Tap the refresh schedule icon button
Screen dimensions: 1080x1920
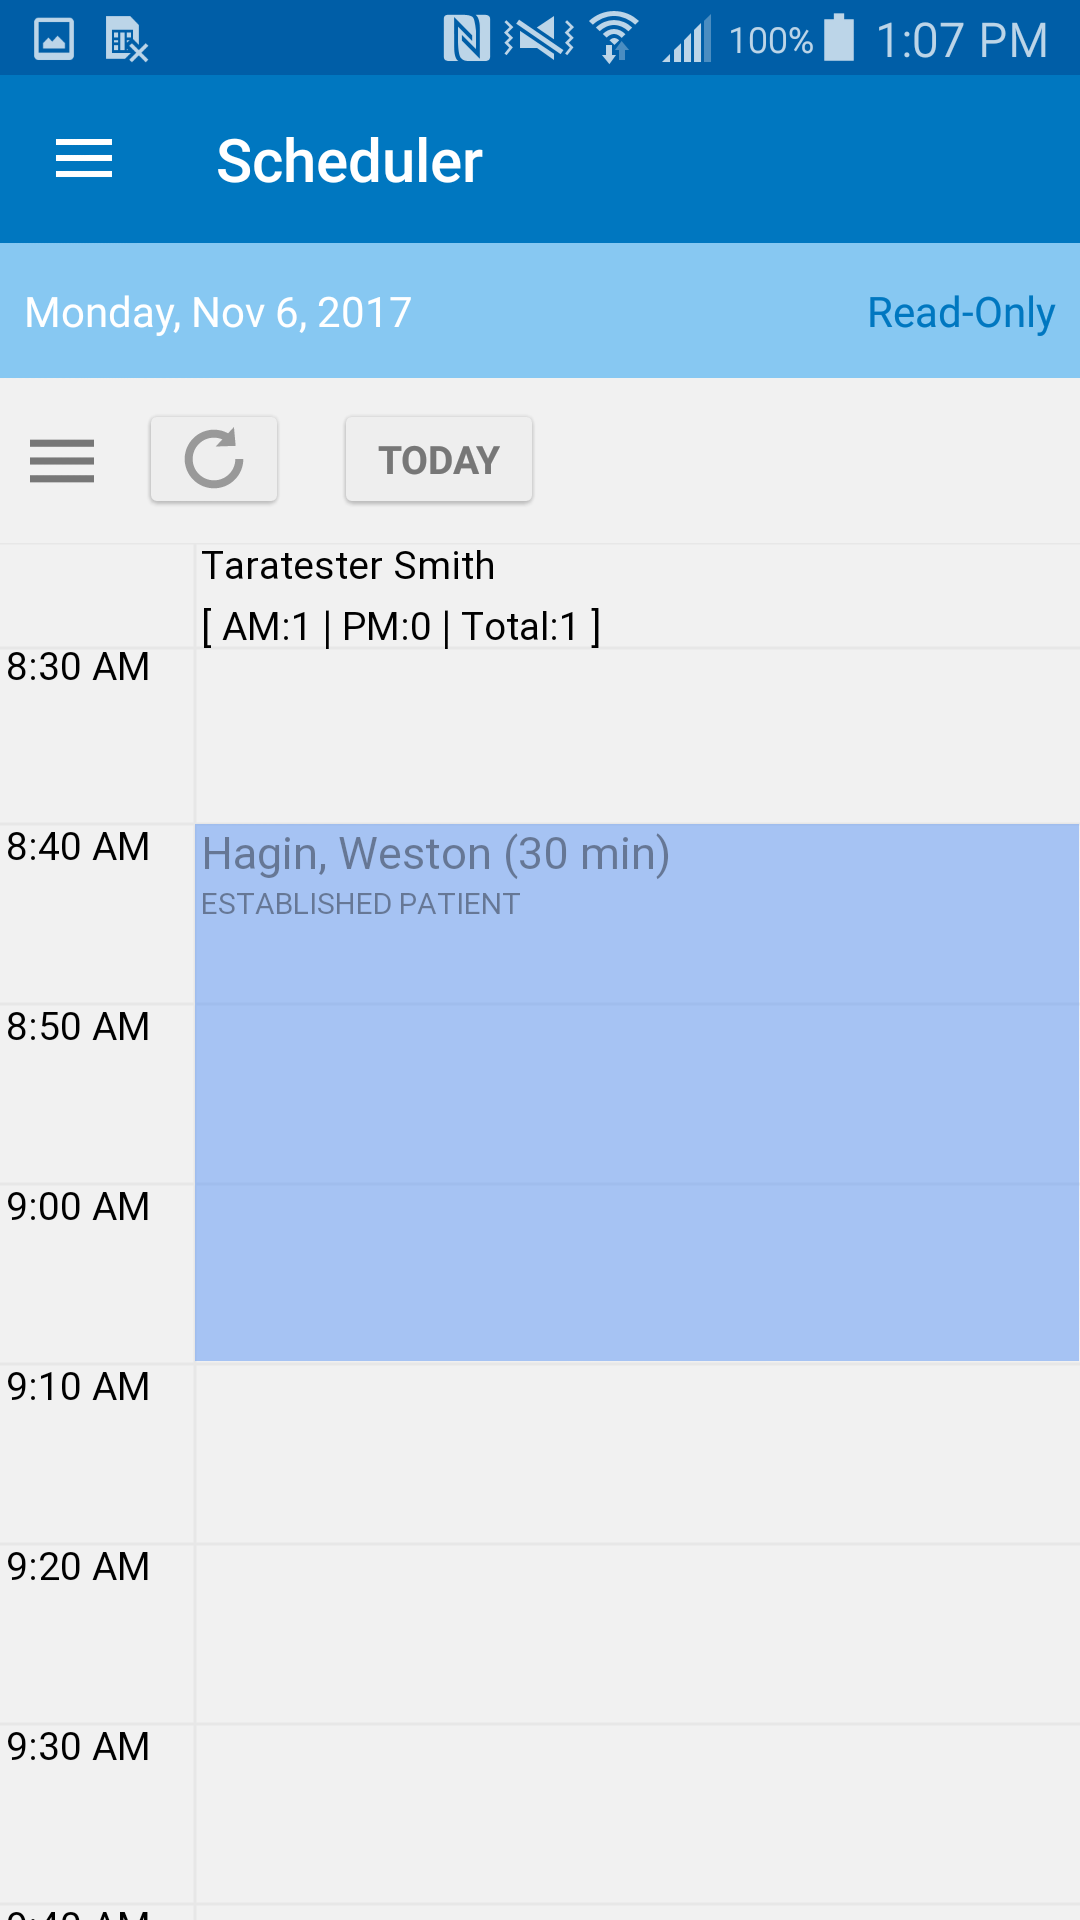(214, 459)
